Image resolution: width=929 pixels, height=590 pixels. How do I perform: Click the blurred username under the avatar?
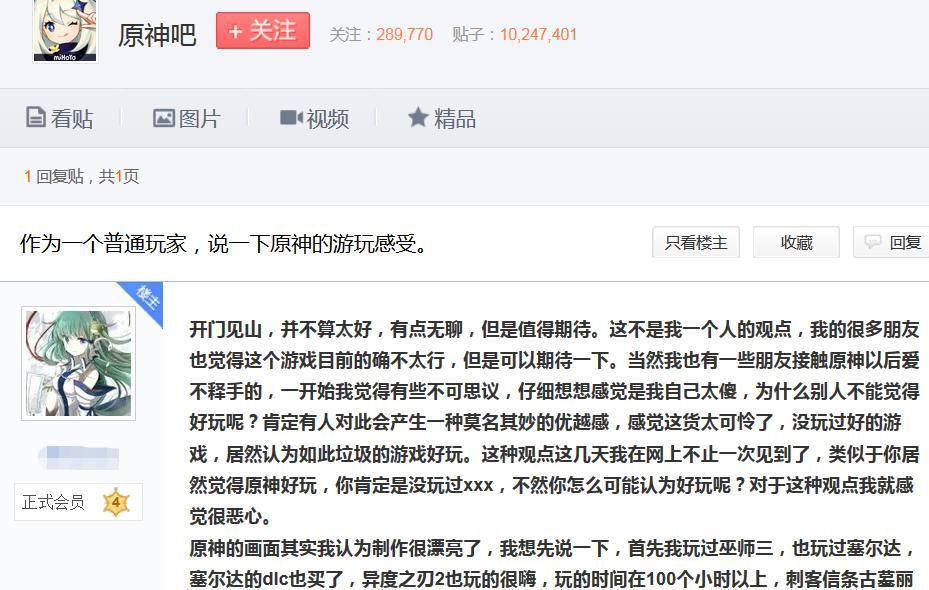point(79,457)
